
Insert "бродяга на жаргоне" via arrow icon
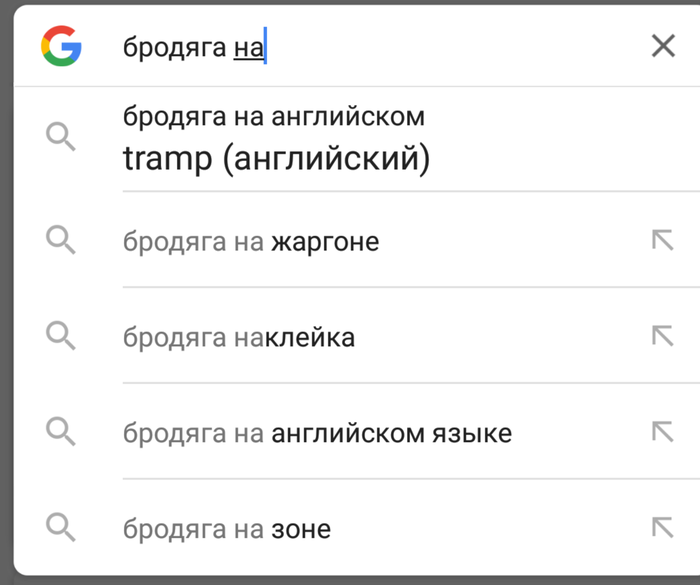click(x=662, y=240)
